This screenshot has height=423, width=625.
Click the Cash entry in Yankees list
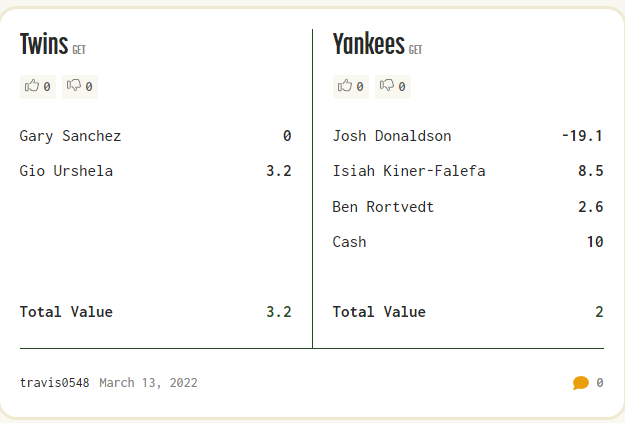coord(349,242)
